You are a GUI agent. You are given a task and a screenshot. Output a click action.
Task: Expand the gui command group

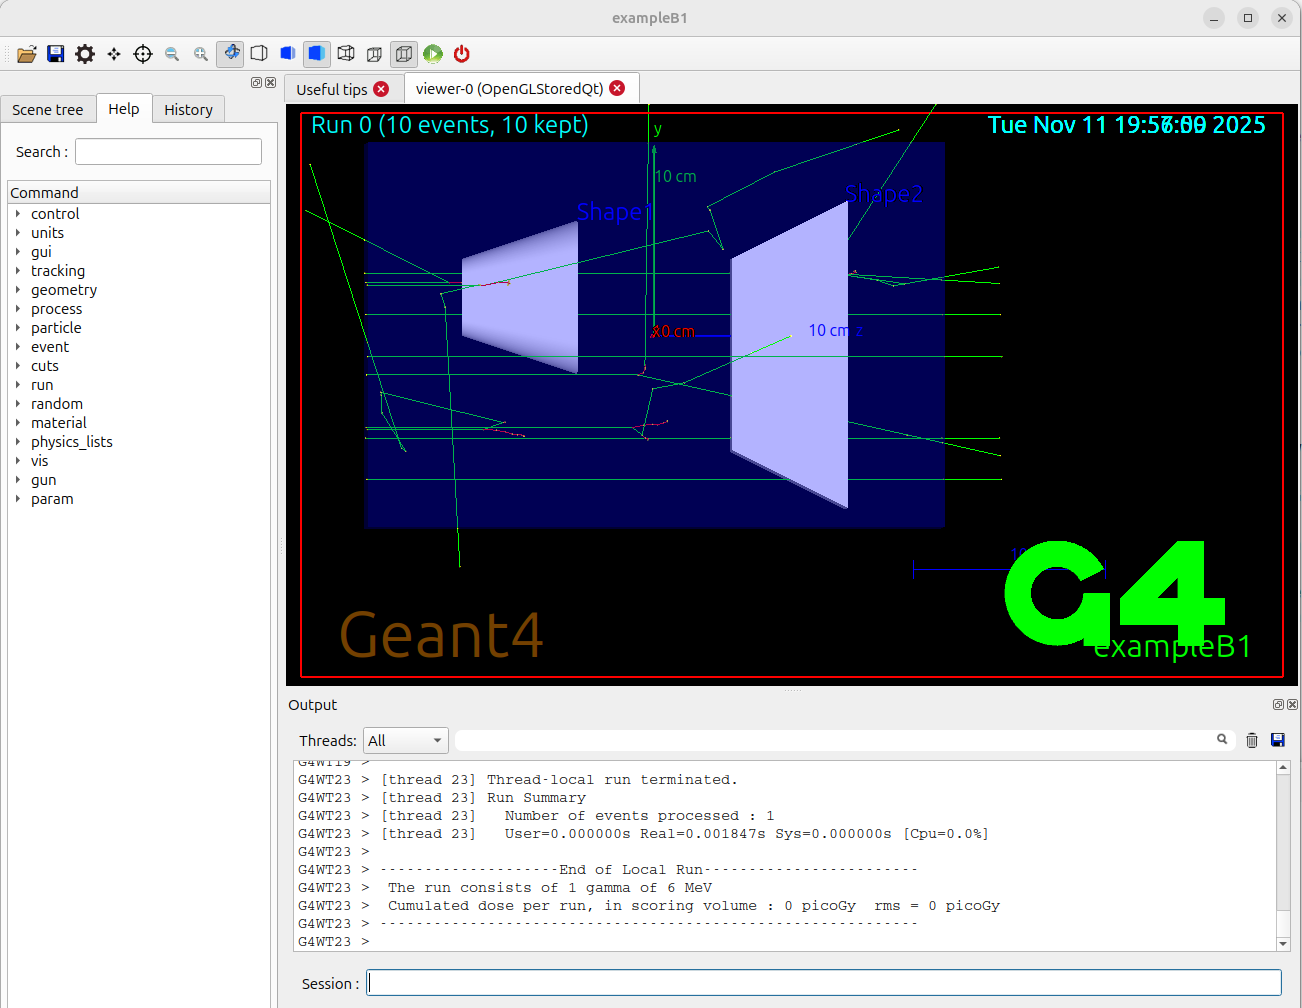coord(18,252)
